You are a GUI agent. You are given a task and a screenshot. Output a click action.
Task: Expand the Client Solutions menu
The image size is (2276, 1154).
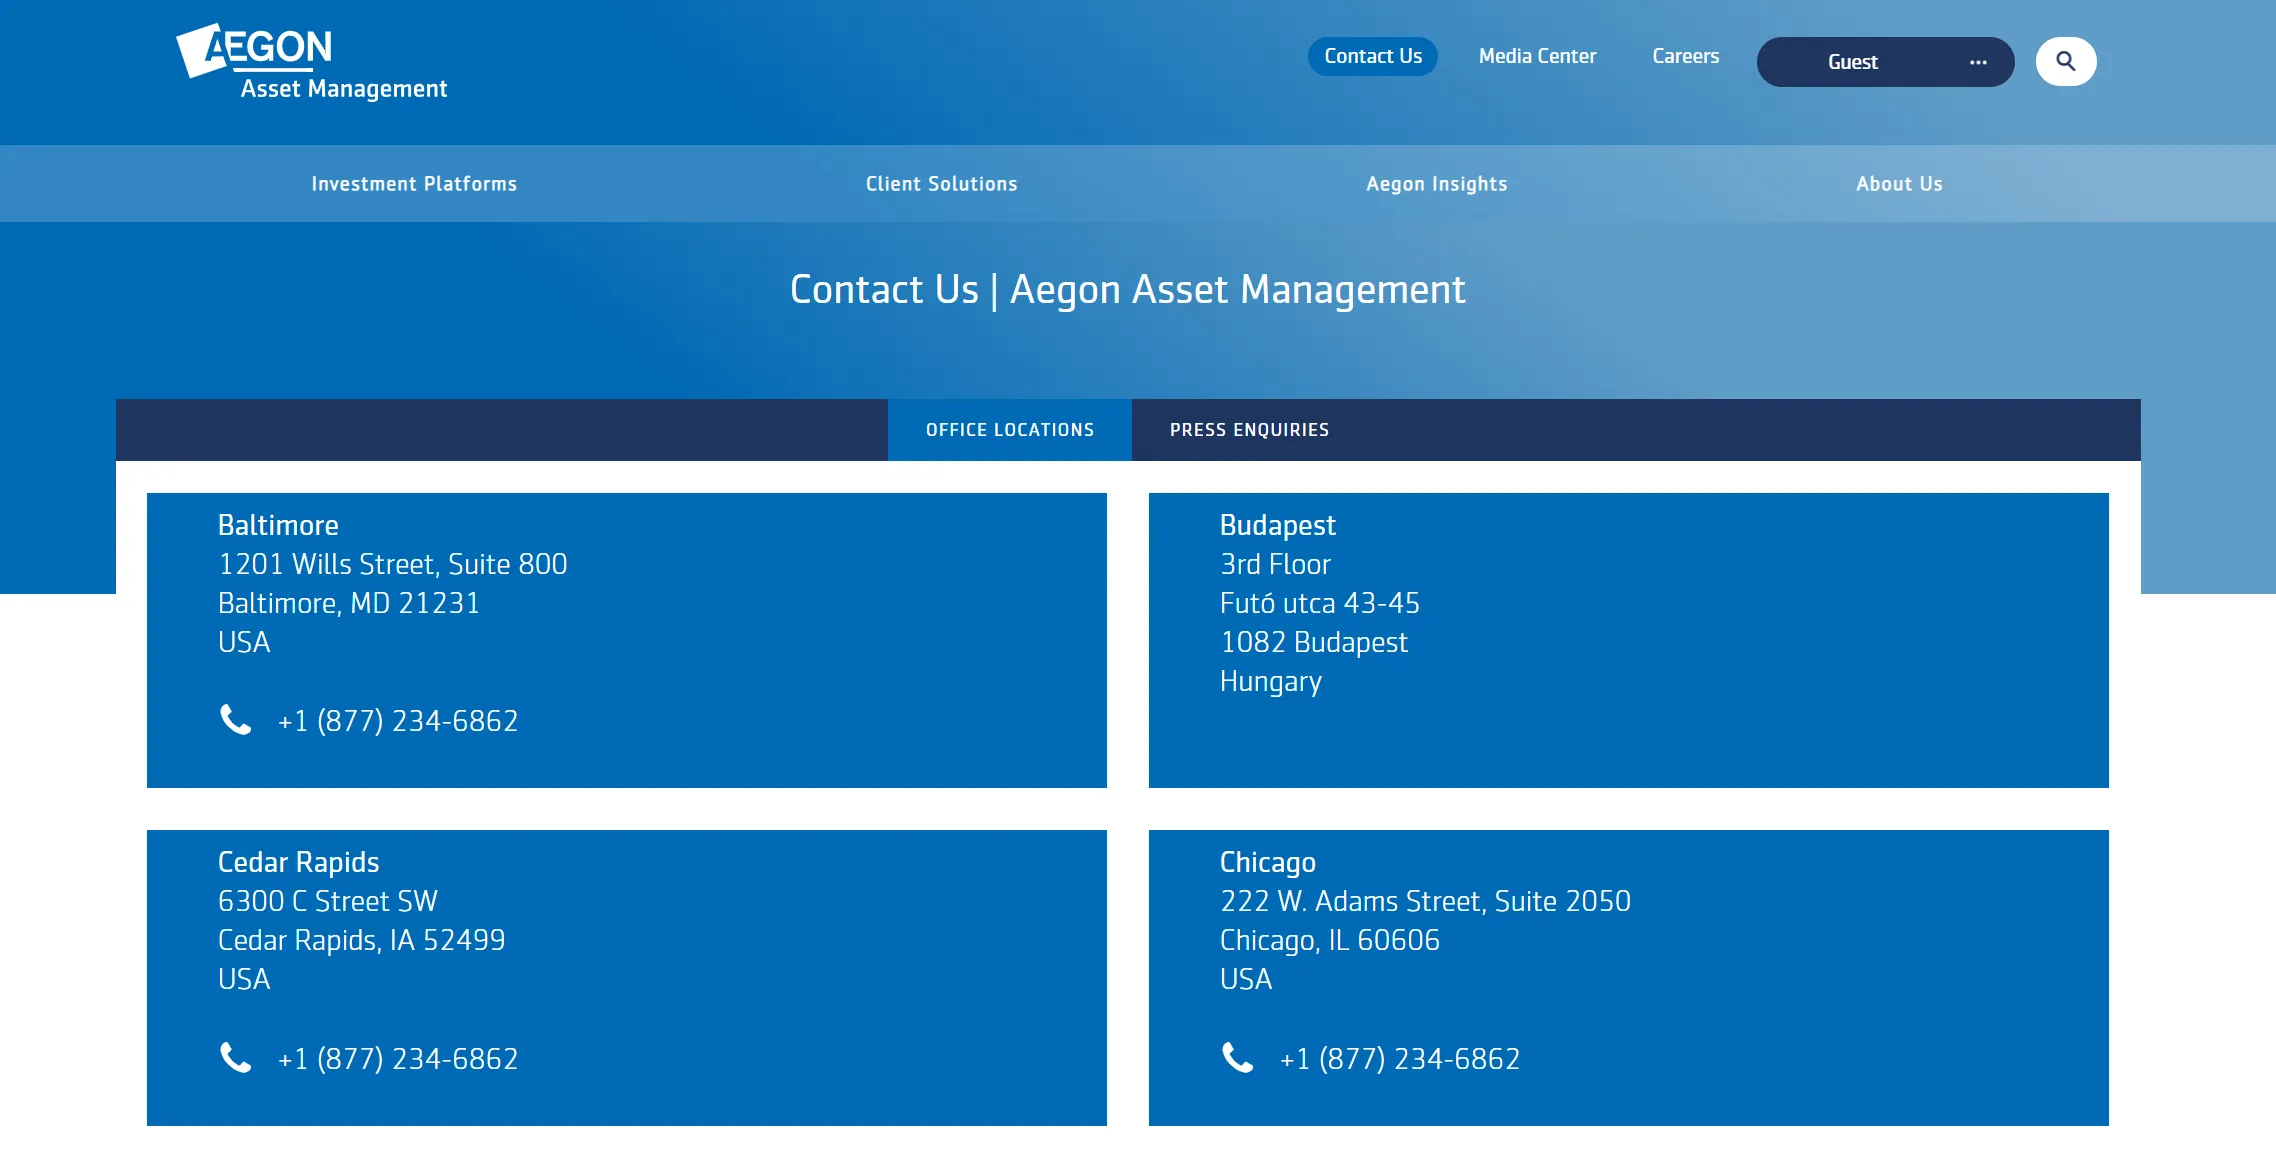pyautogui.click(x=941, y=184)
